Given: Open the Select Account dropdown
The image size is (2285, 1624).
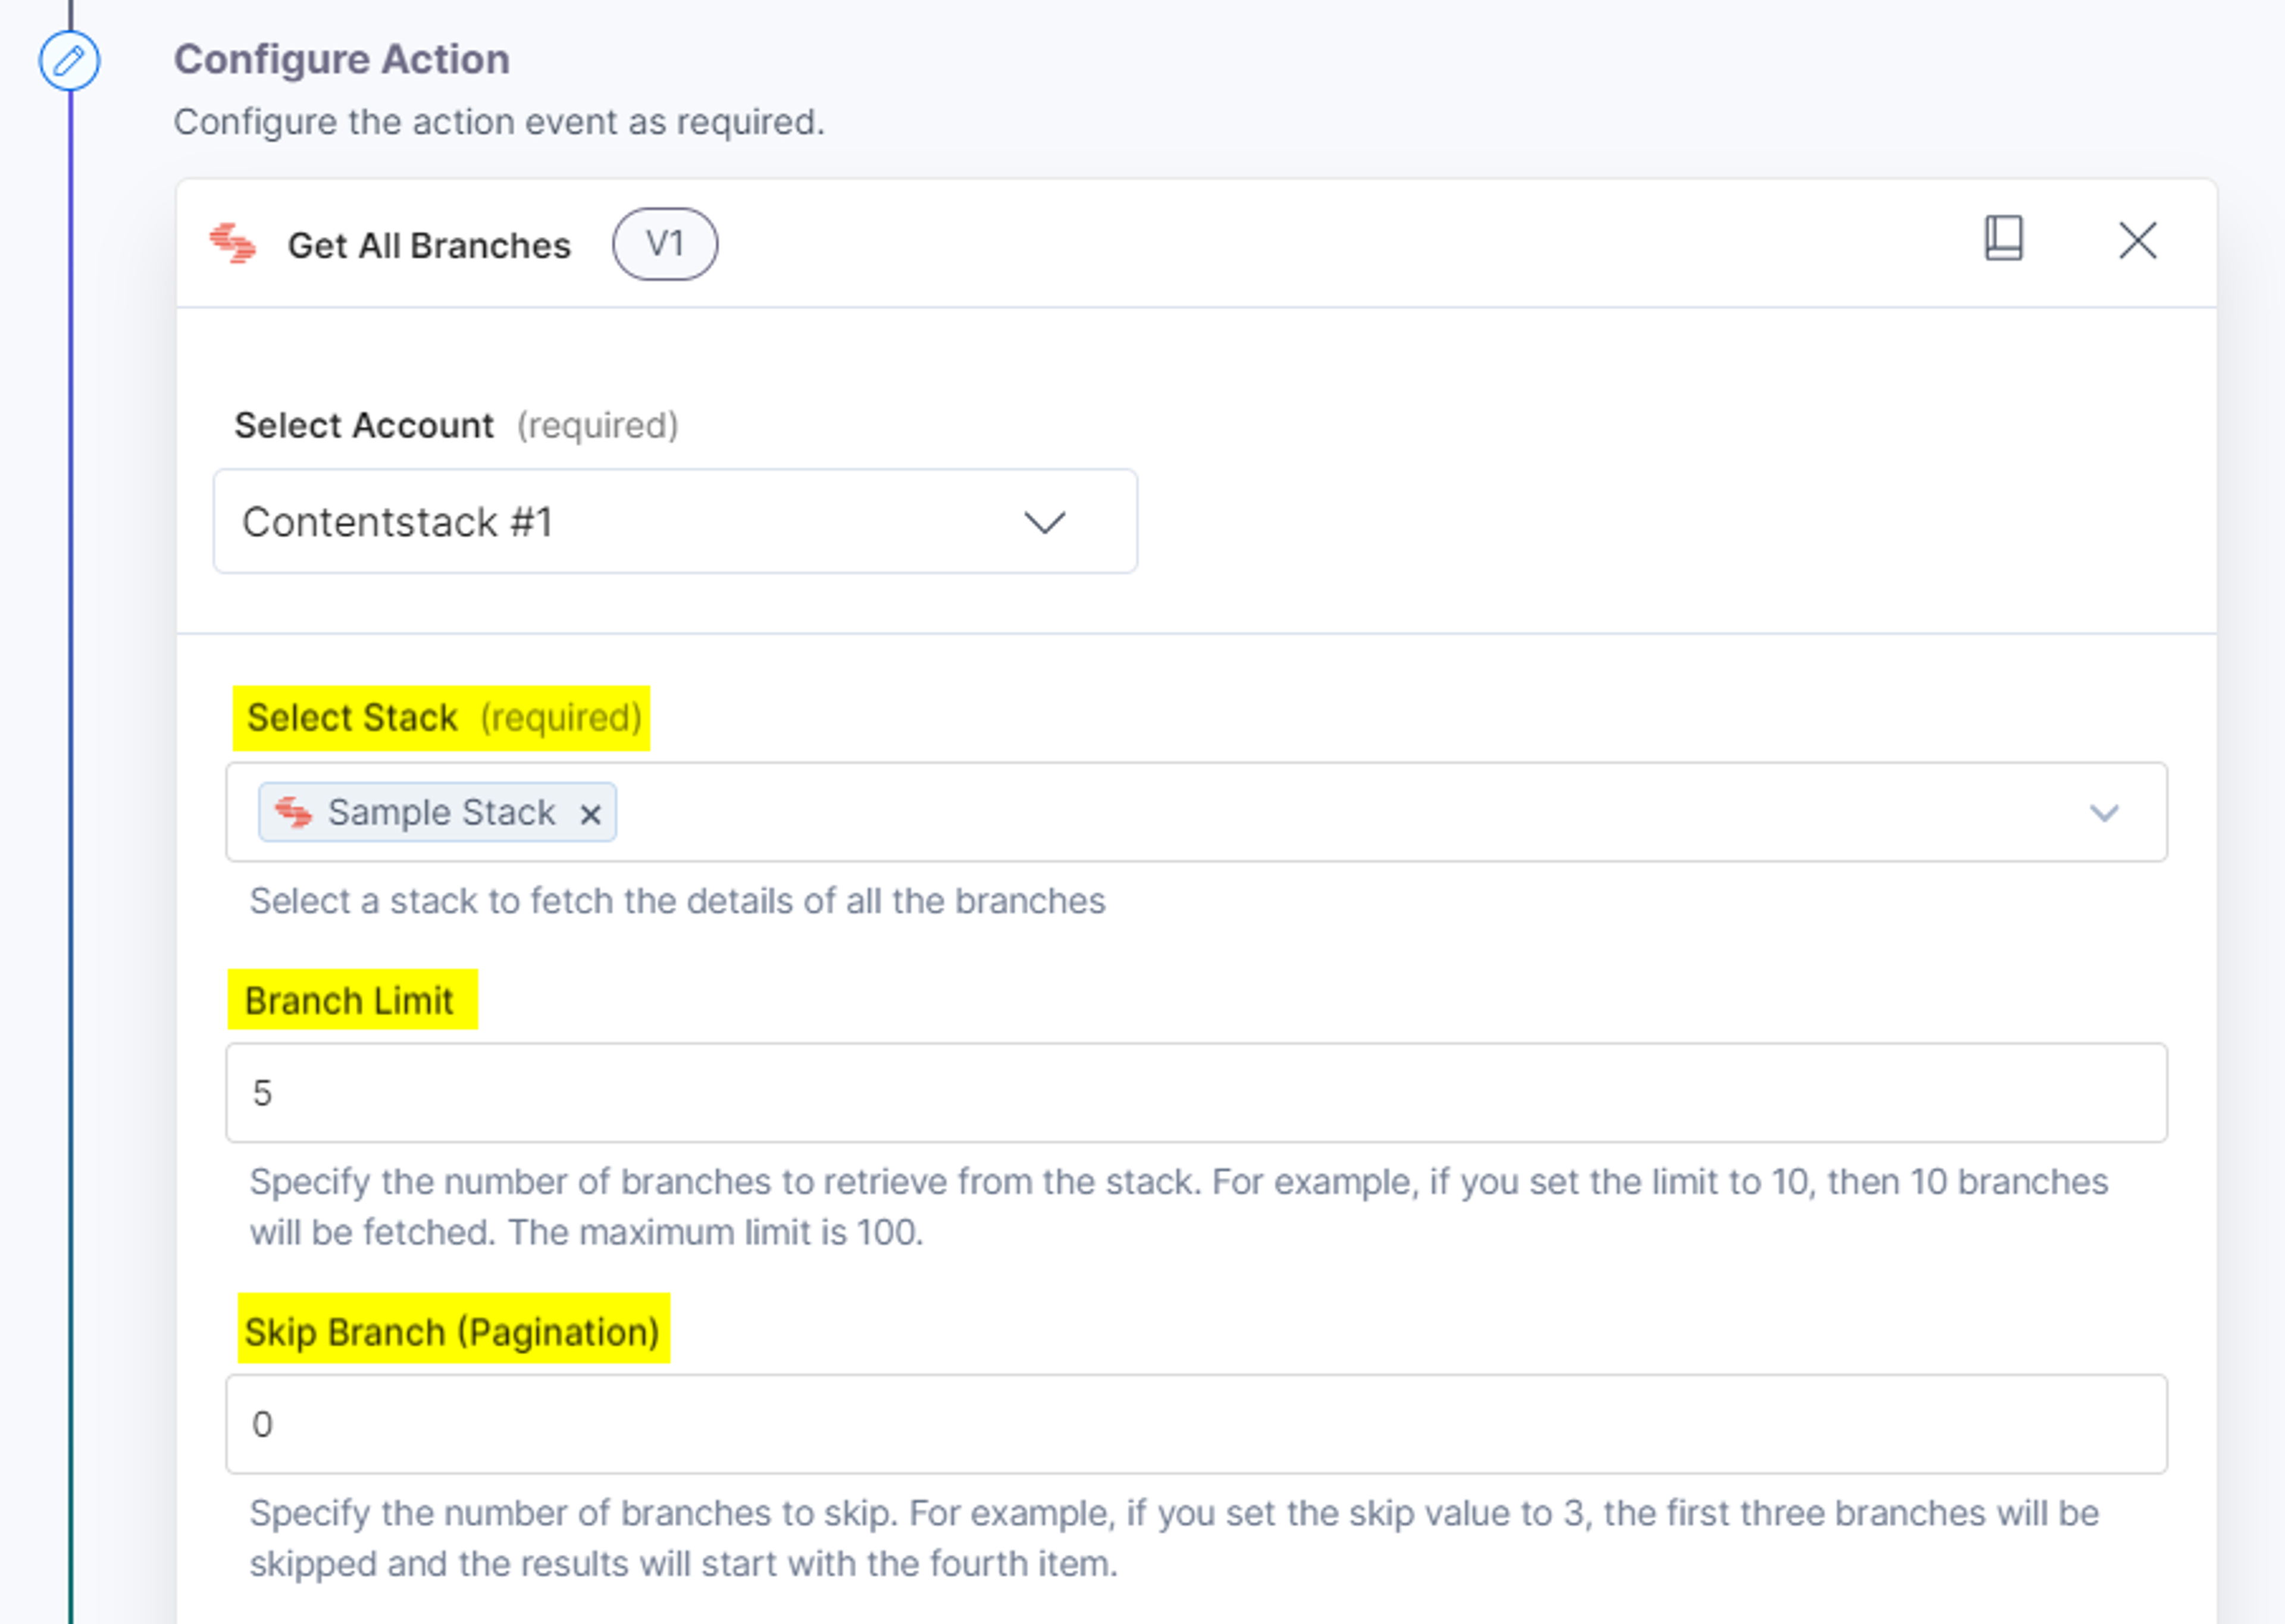Looking at the screenshot, I should pyautogui.click(x=675, y=521).
